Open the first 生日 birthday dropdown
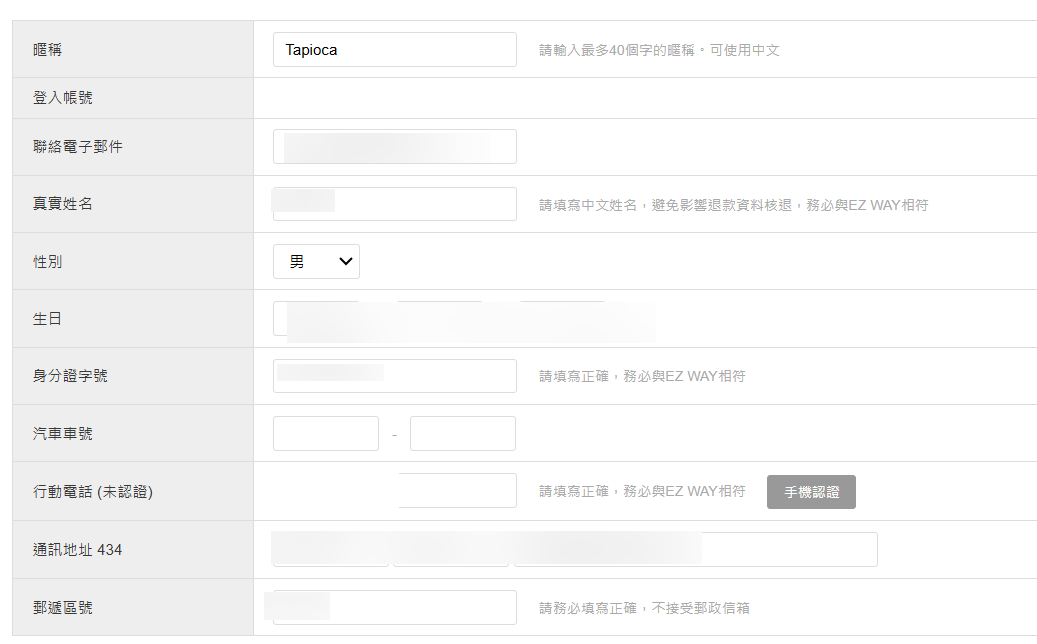Viewport: 1037px width, 644px height. (x=315, y=319)
